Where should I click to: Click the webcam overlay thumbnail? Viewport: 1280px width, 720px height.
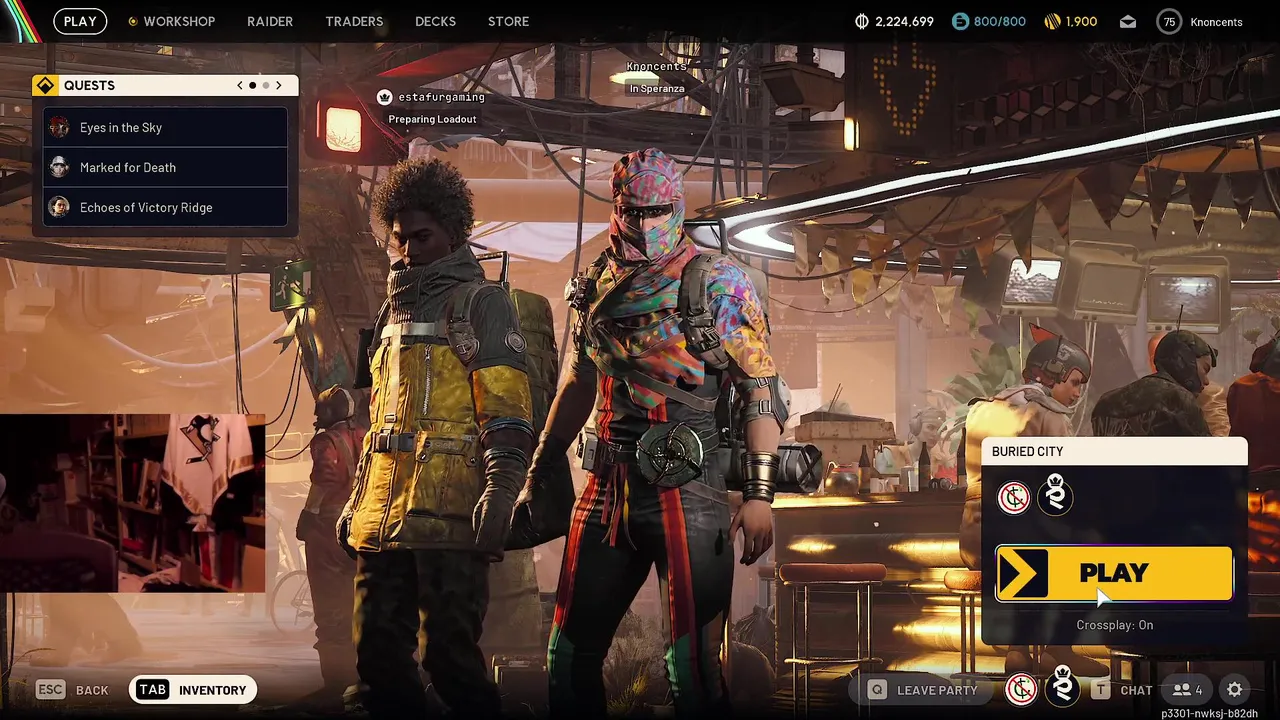click(133, 503)
